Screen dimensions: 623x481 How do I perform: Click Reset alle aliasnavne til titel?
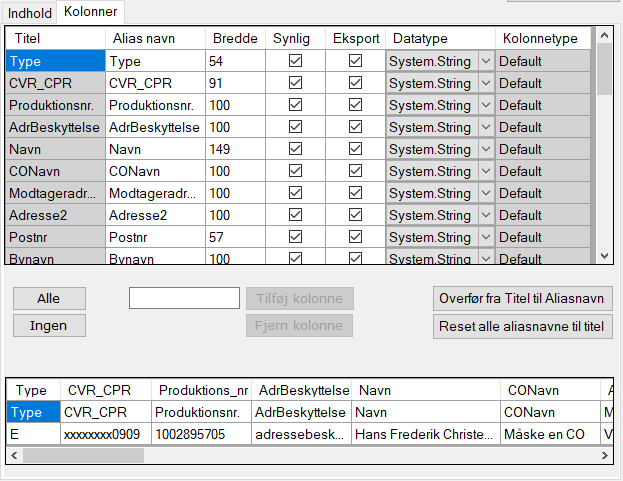[x=524, y=326]
